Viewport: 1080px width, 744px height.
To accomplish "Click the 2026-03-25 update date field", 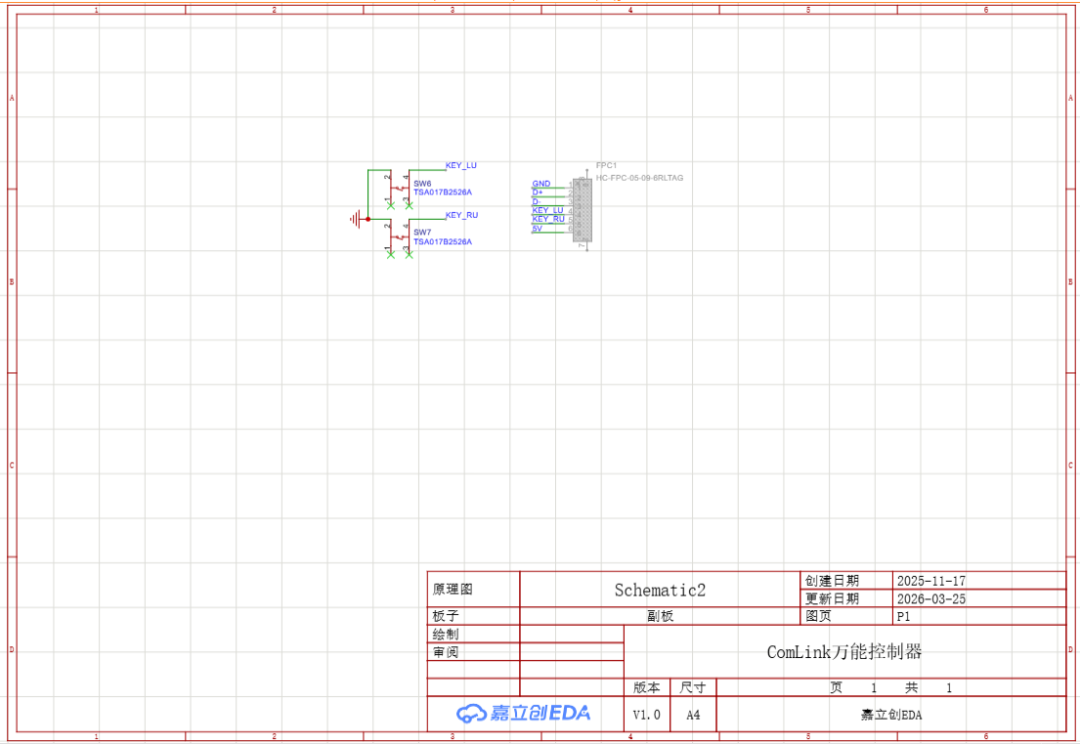I will point(931,599).
